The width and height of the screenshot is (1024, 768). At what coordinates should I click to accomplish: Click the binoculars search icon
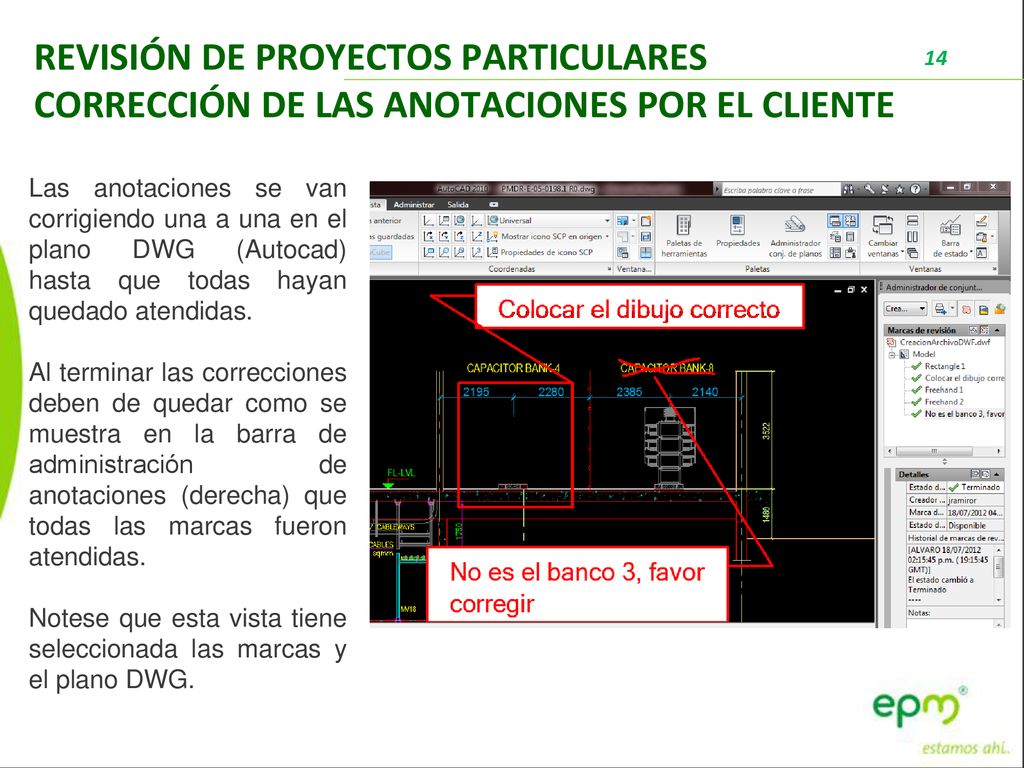tap(848, 189)
